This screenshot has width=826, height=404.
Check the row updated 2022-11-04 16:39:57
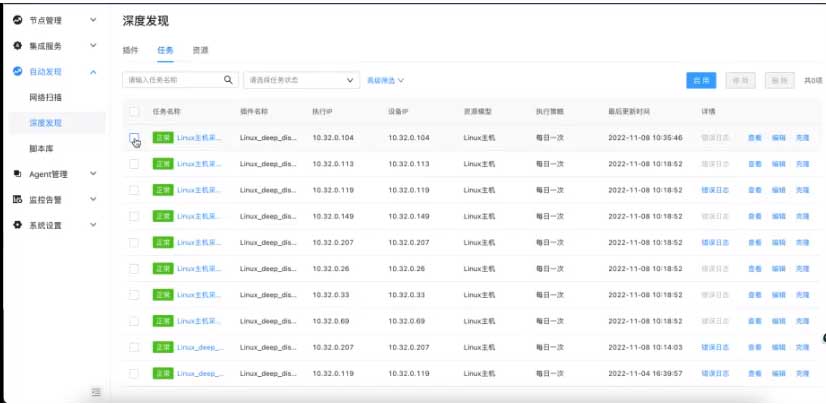(x=134, y=373)
